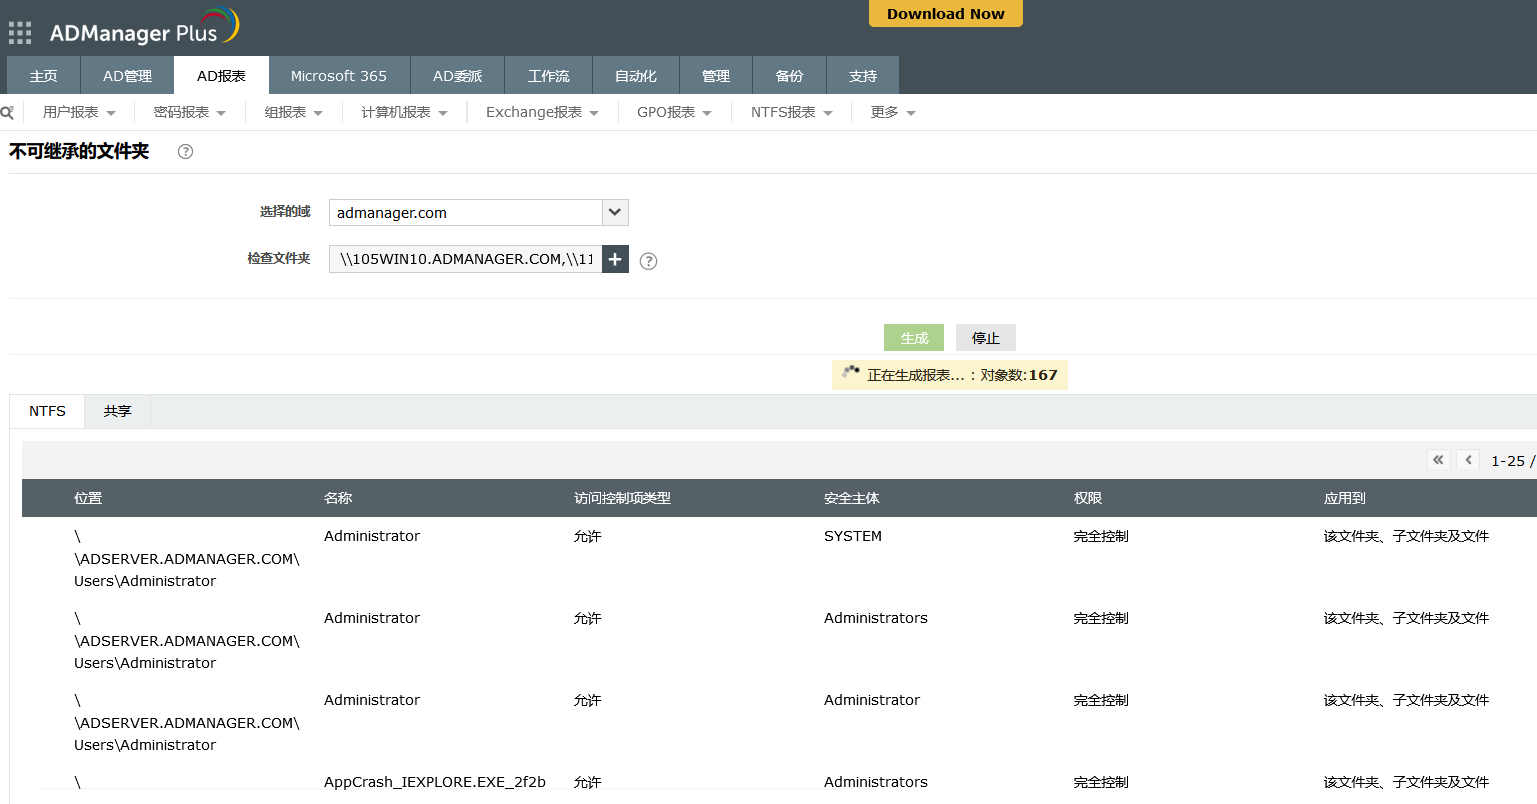This screenshot has height=804, width=1537.
Task: Click help icon next to folder field
Action: point(648,261)
